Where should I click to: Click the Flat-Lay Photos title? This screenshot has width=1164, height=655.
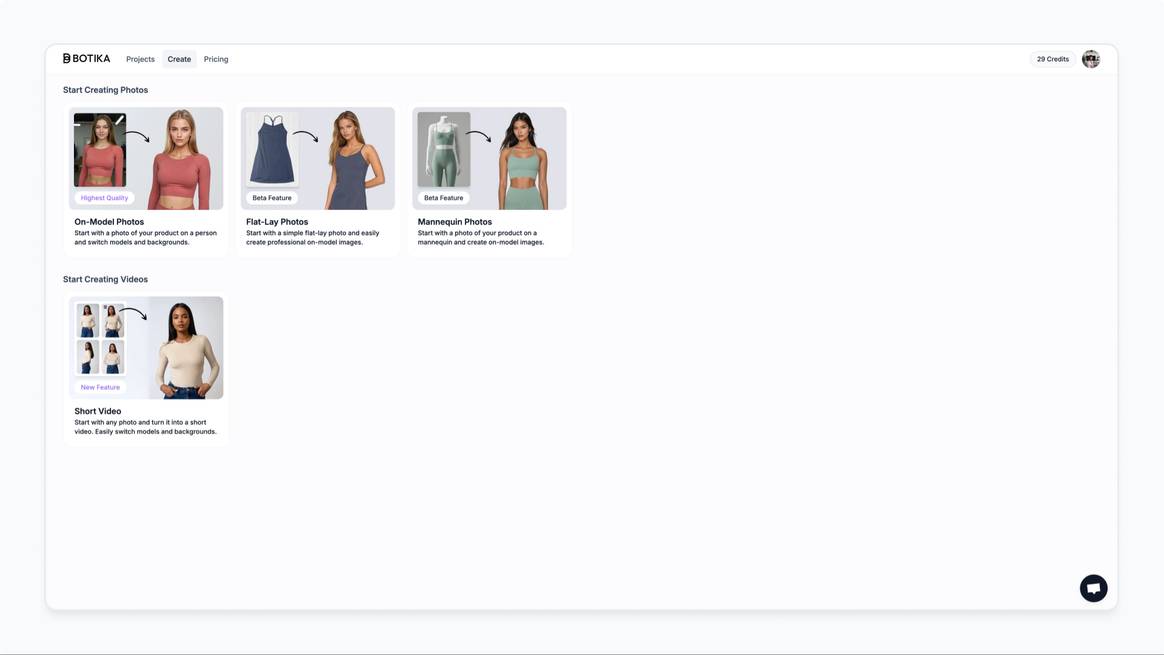click(277, 222)
